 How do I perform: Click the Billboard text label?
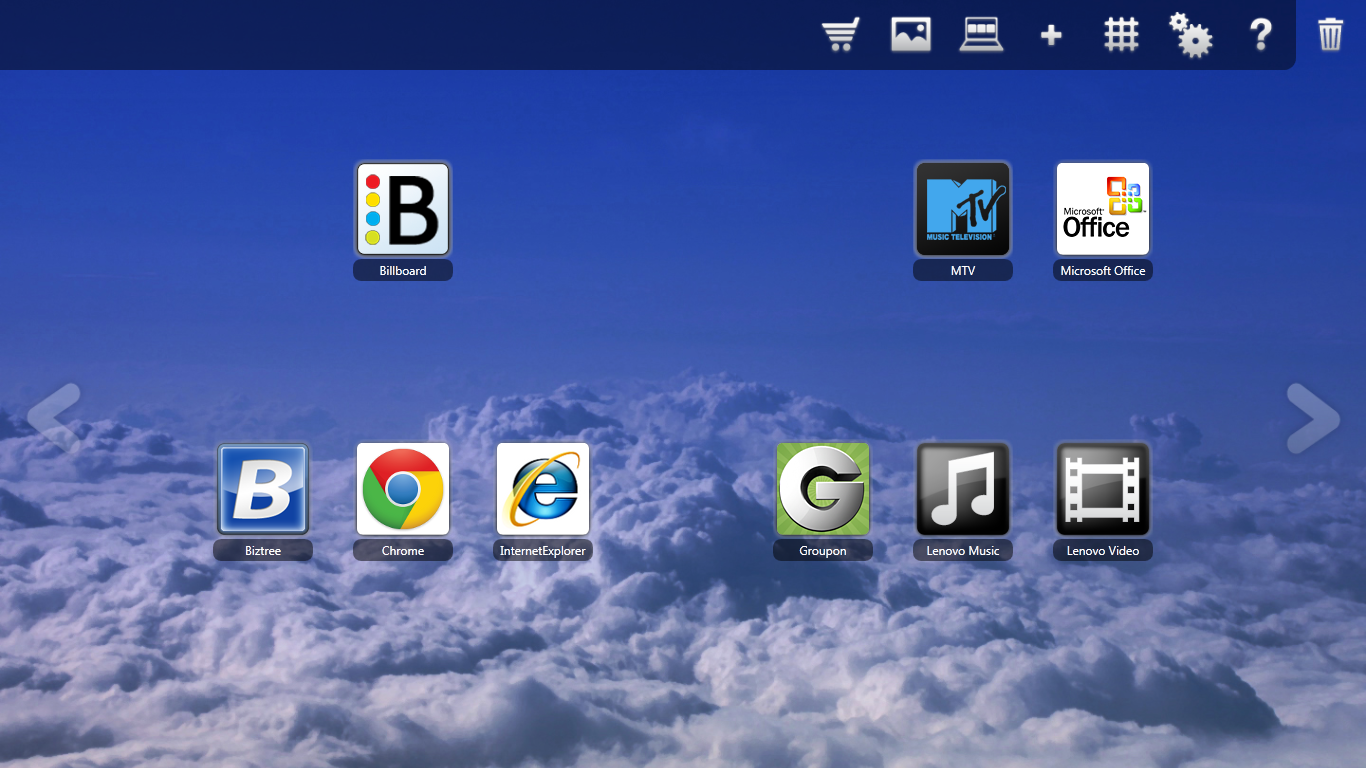pos(403,271)
